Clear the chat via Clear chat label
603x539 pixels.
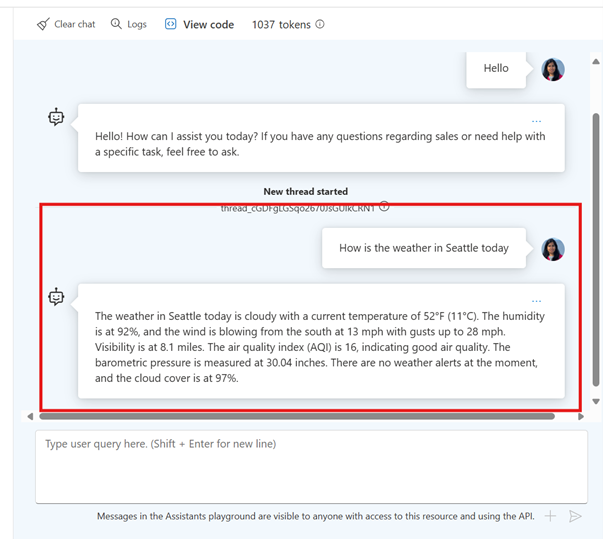pos(75,24)
